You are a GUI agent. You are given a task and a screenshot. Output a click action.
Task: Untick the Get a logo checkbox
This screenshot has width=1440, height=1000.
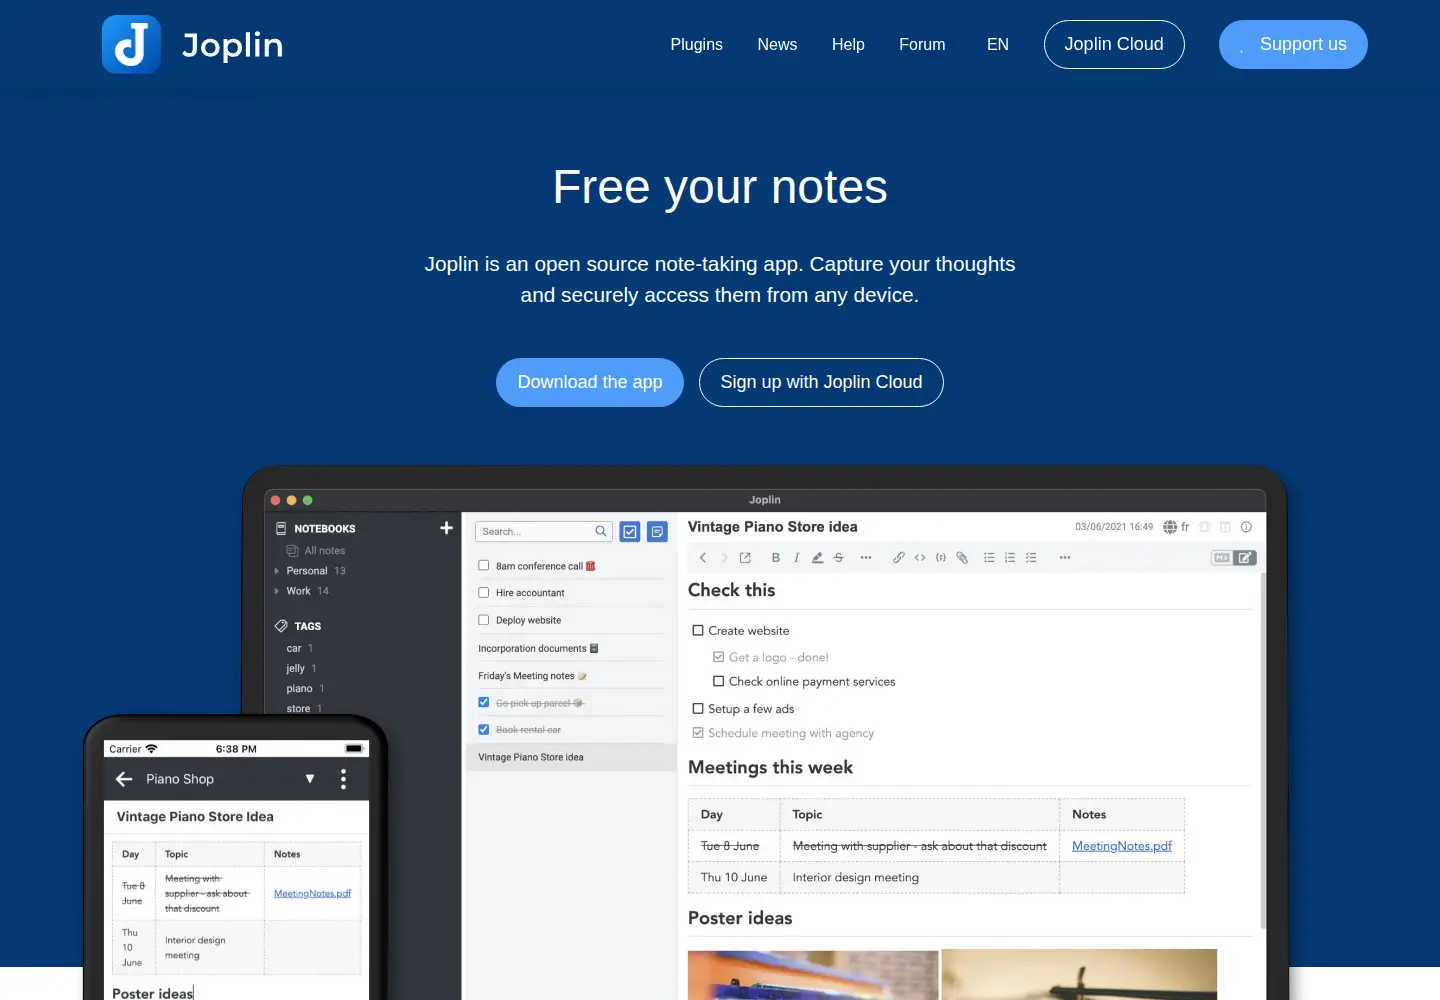[x=718, y=657]
